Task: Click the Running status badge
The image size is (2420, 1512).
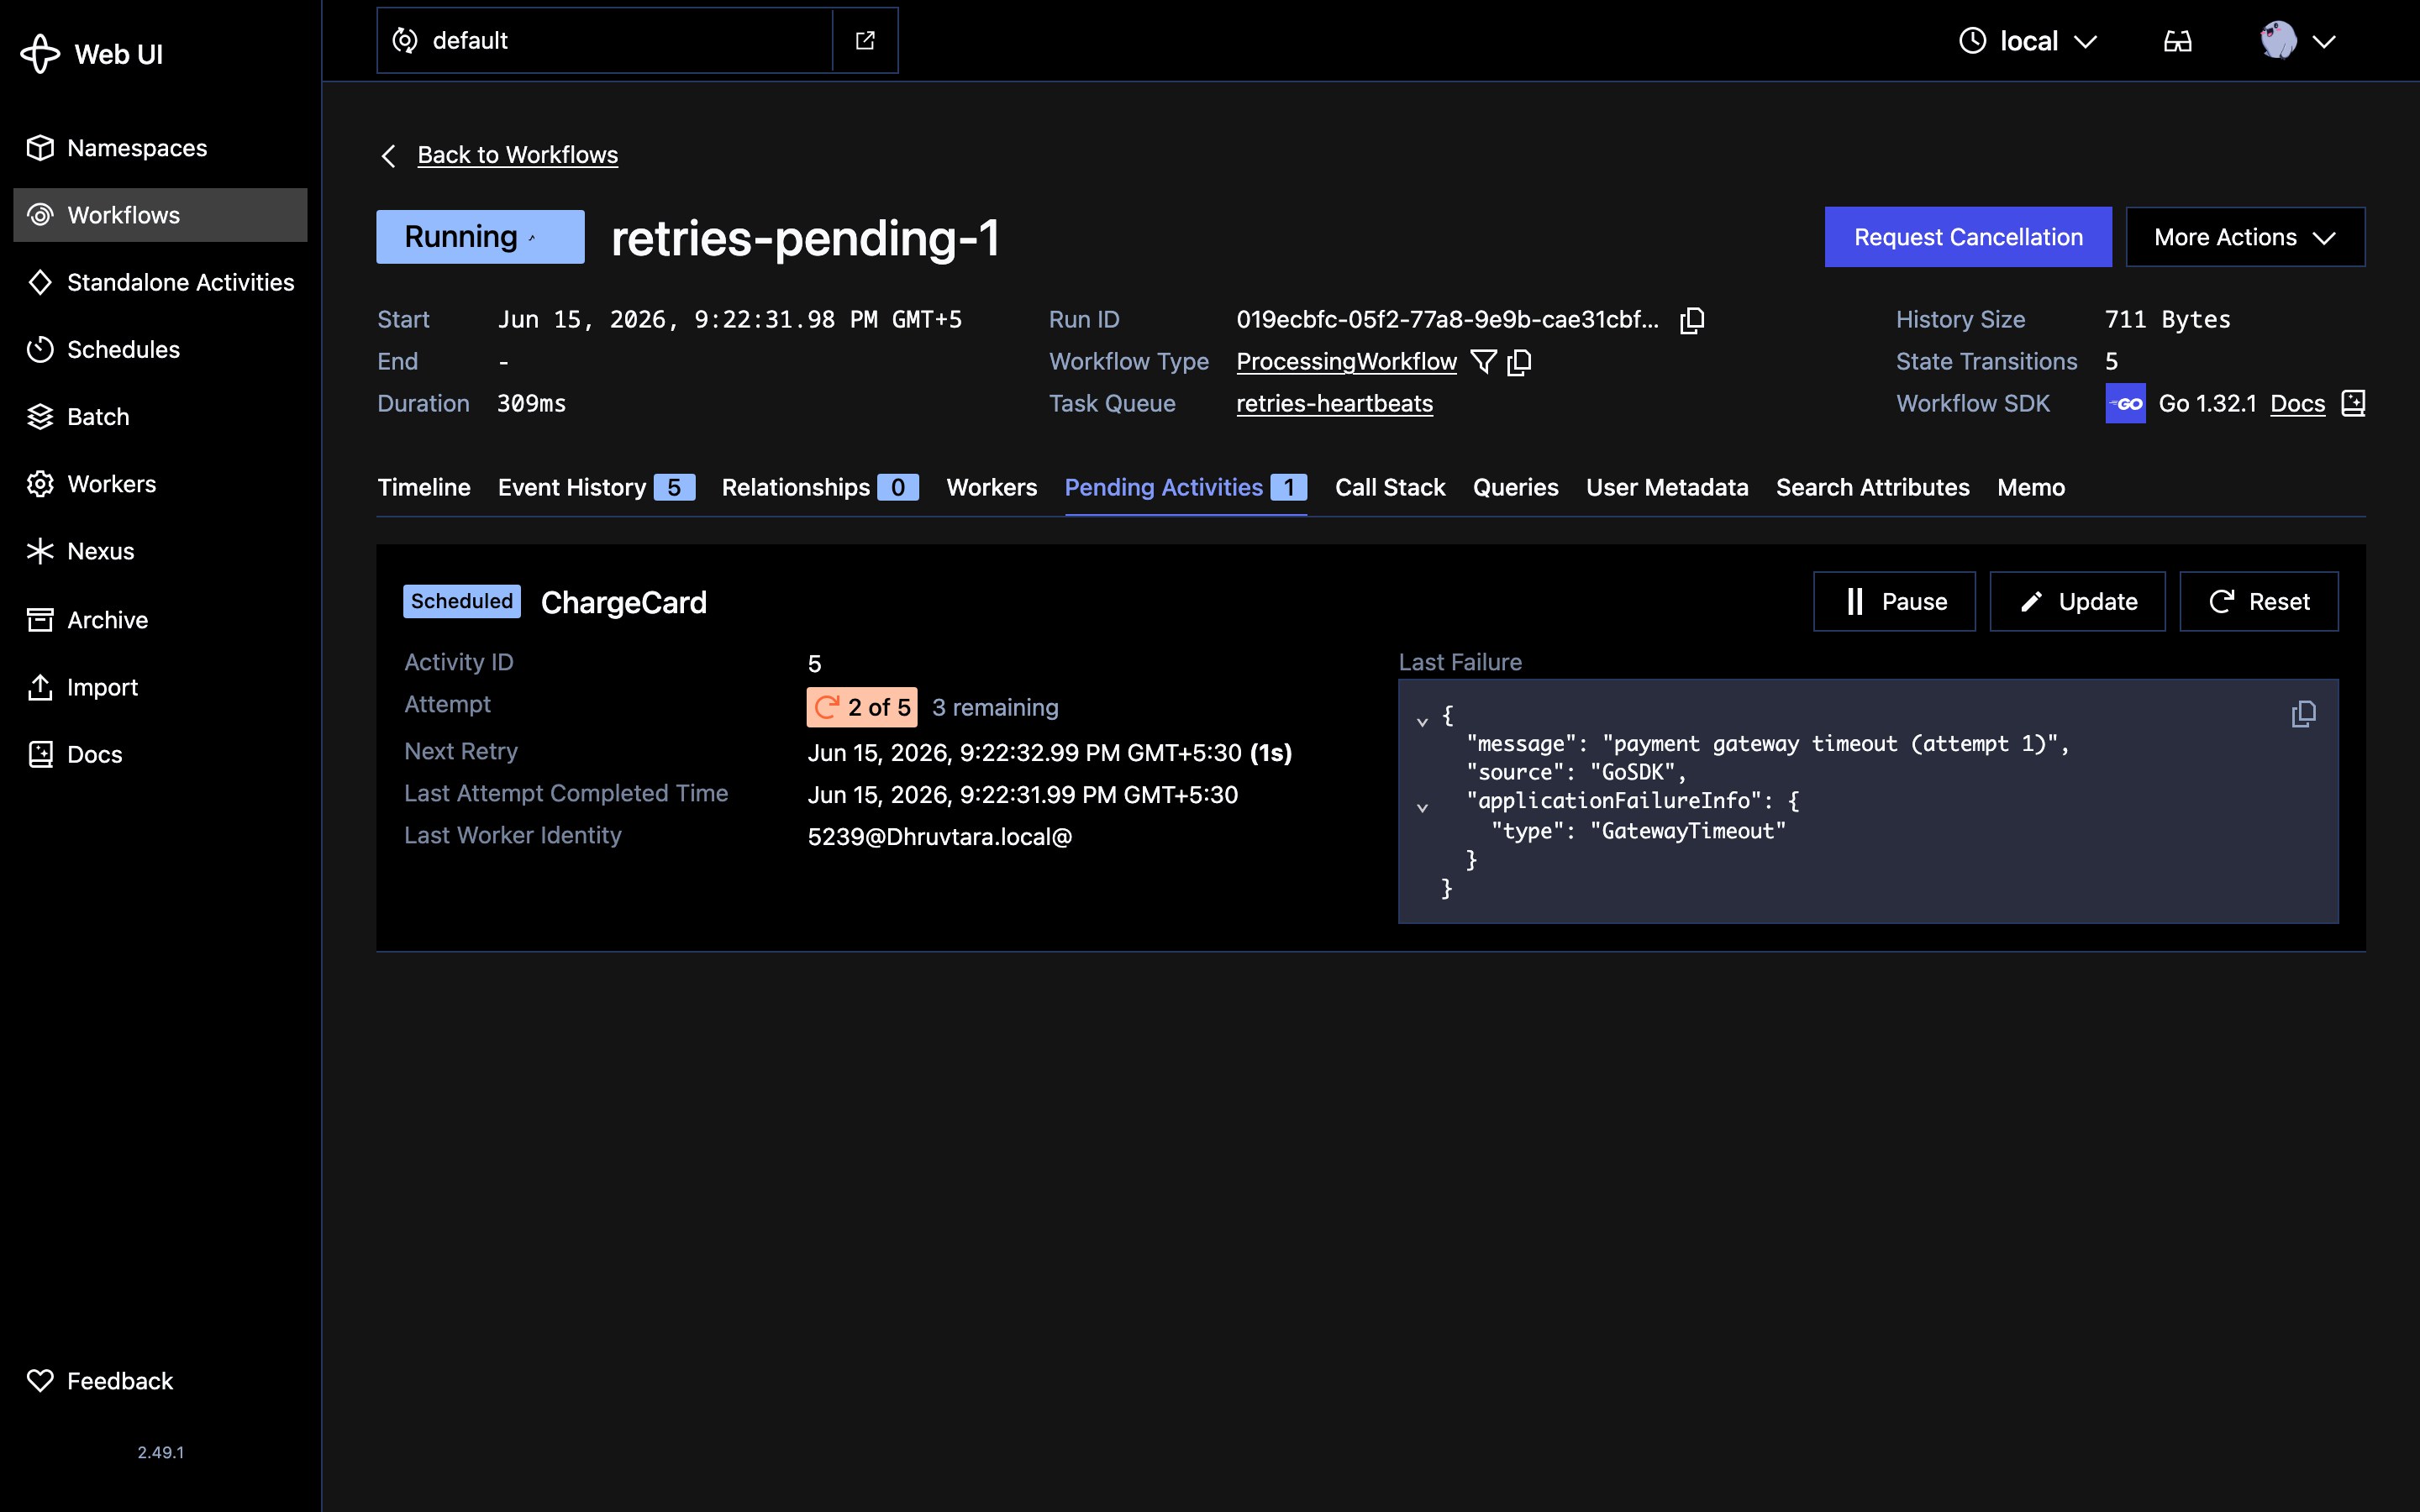Action: click(480, 237)
